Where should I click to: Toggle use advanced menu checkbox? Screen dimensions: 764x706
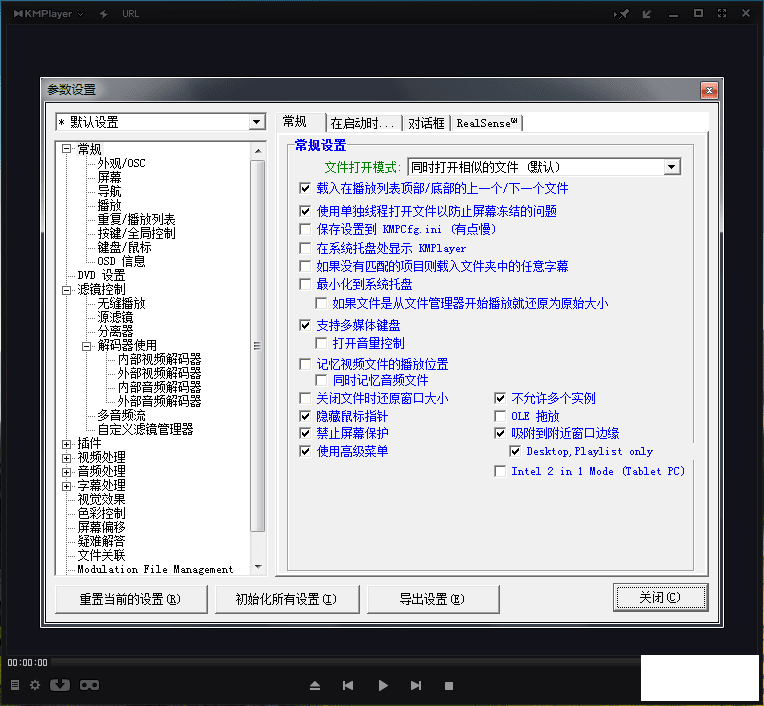coord(305,451)
